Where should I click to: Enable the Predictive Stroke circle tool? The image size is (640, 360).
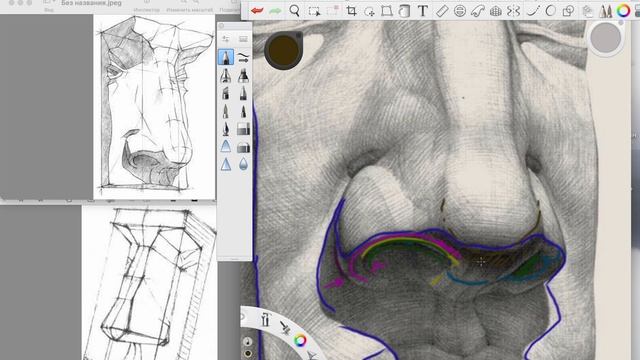pyautogui.click(x=550, y=11)
